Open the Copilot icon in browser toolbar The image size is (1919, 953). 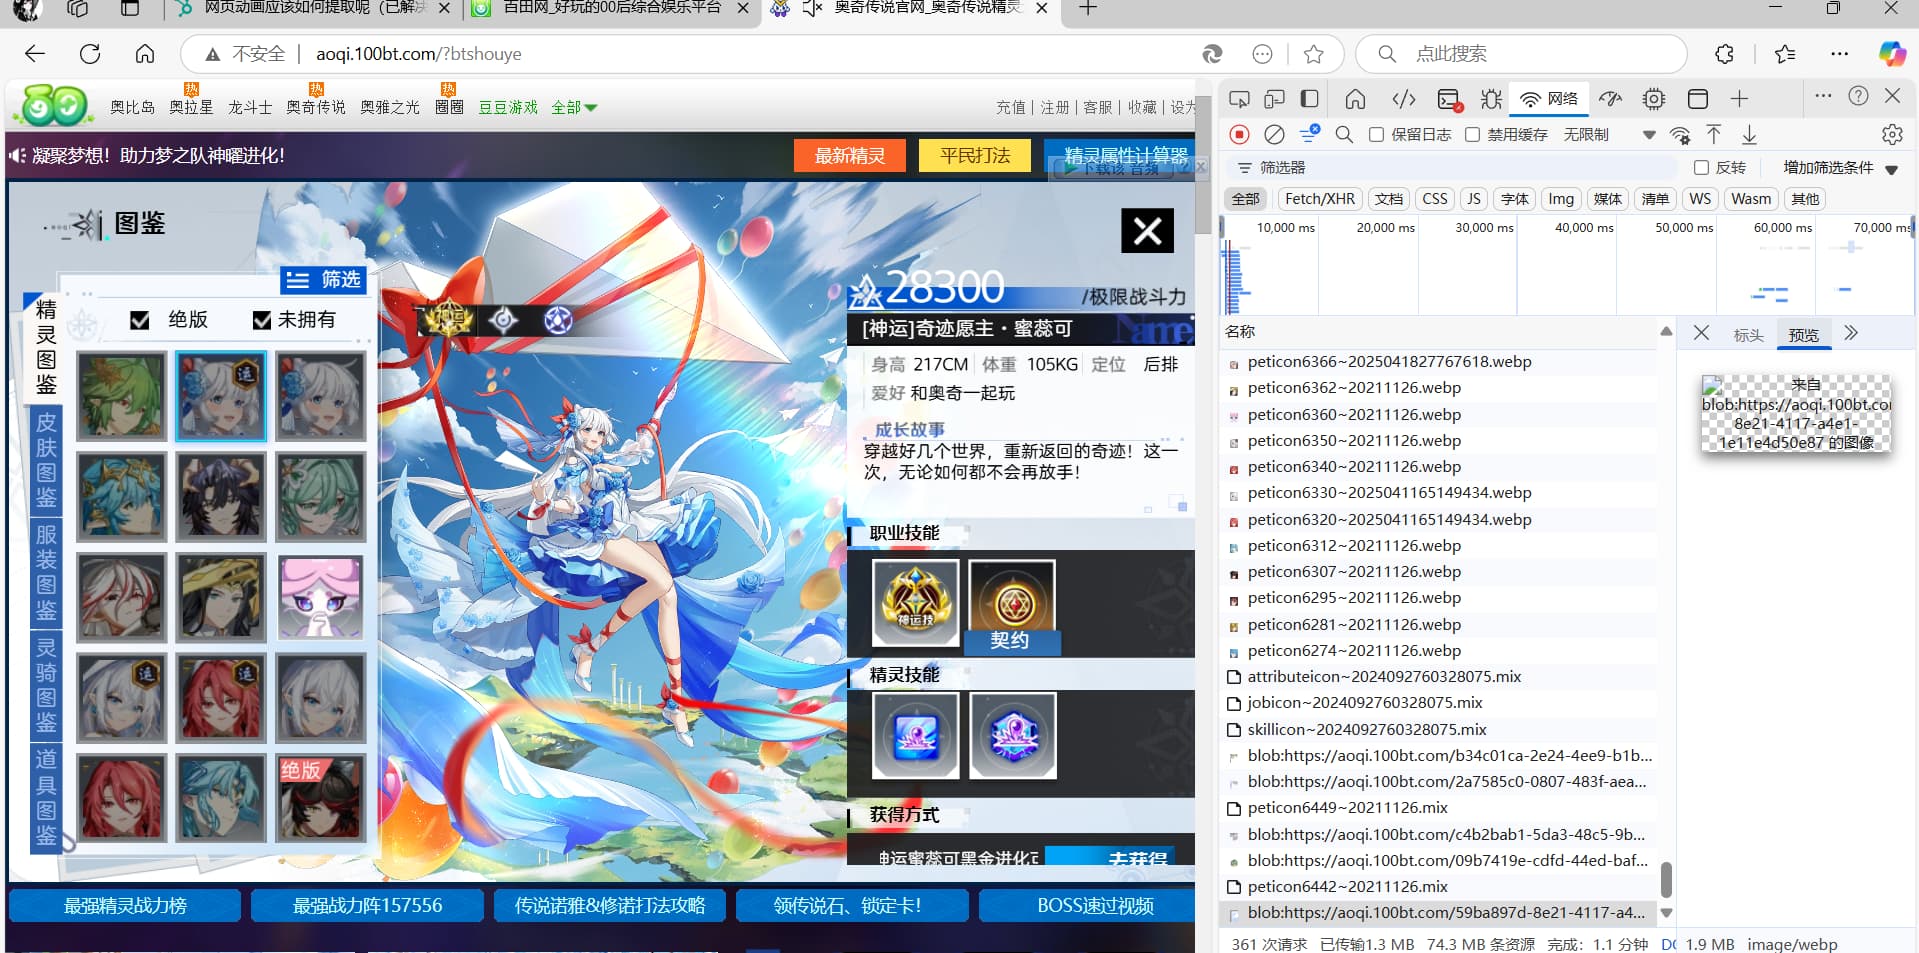coord(1892,54)
